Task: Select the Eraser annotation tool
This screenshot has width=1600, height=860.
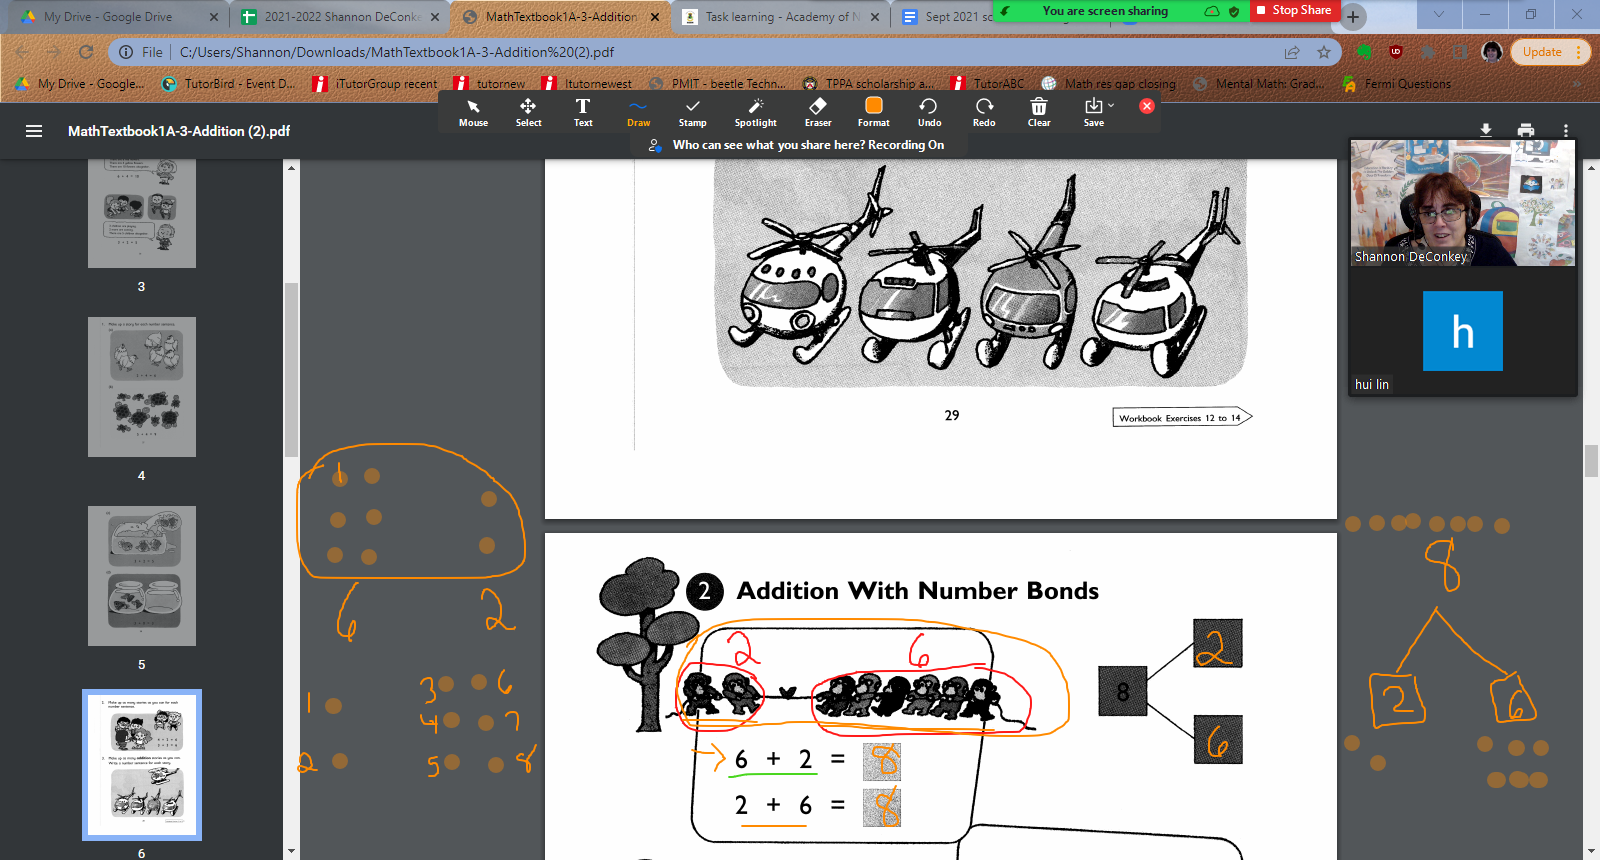Action: pos(818,113)
